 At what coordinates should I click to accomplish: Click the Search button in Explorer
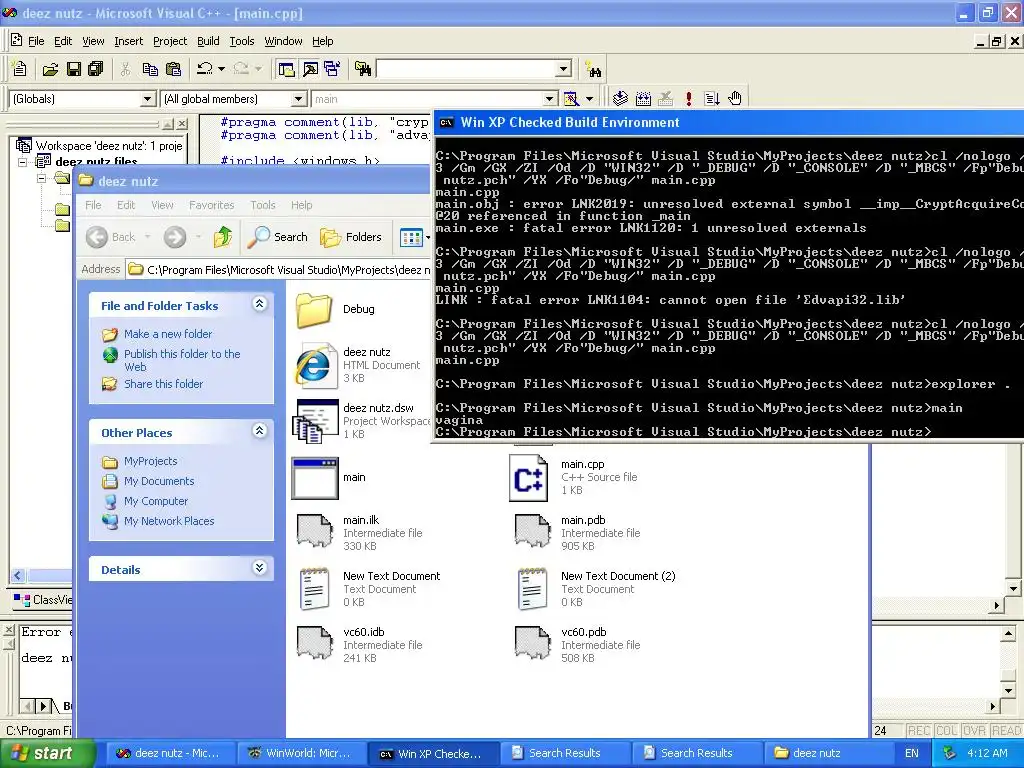[x=278, y=237]
